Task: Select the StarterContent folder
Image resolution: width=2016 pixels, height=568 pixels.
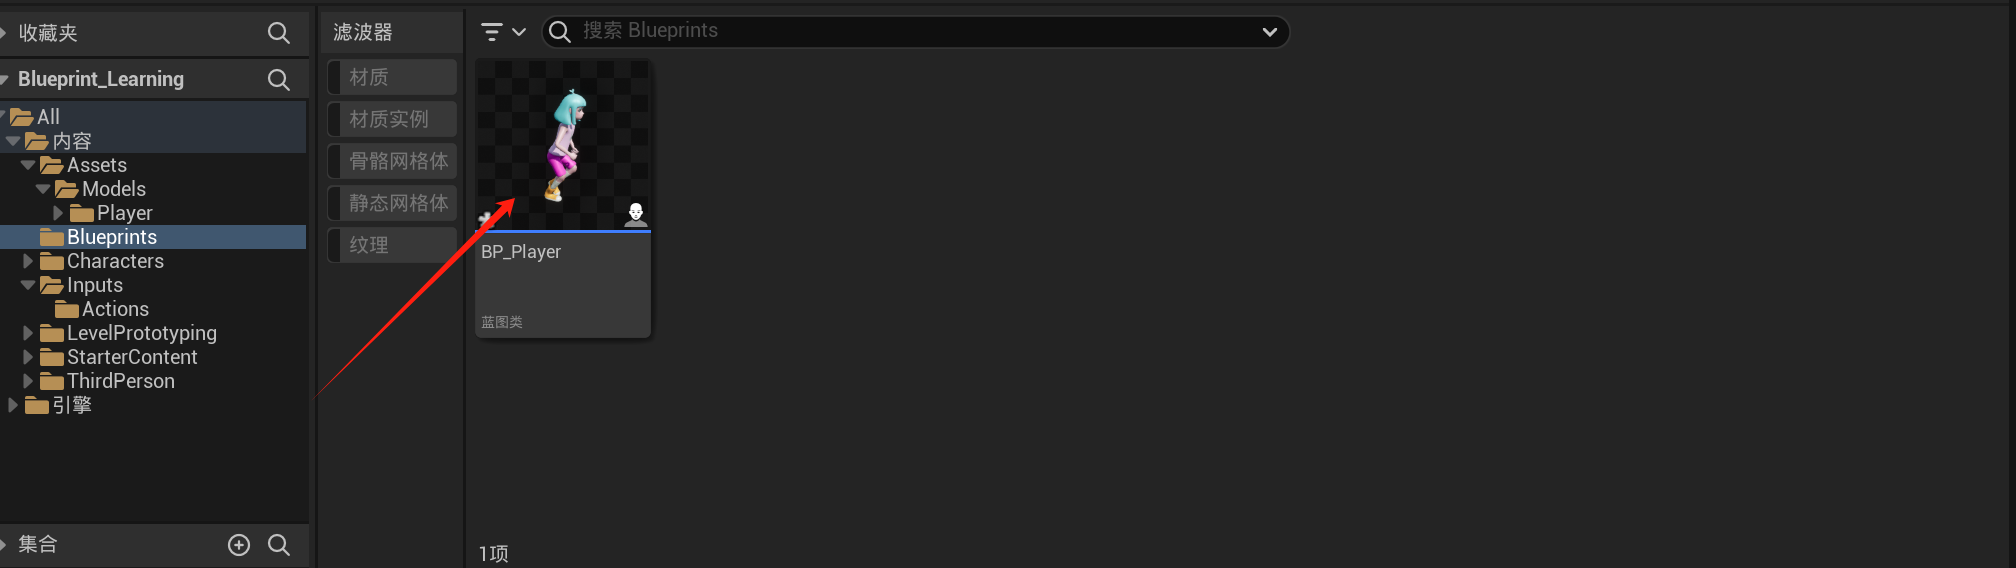Action: (x=132, y=357)
